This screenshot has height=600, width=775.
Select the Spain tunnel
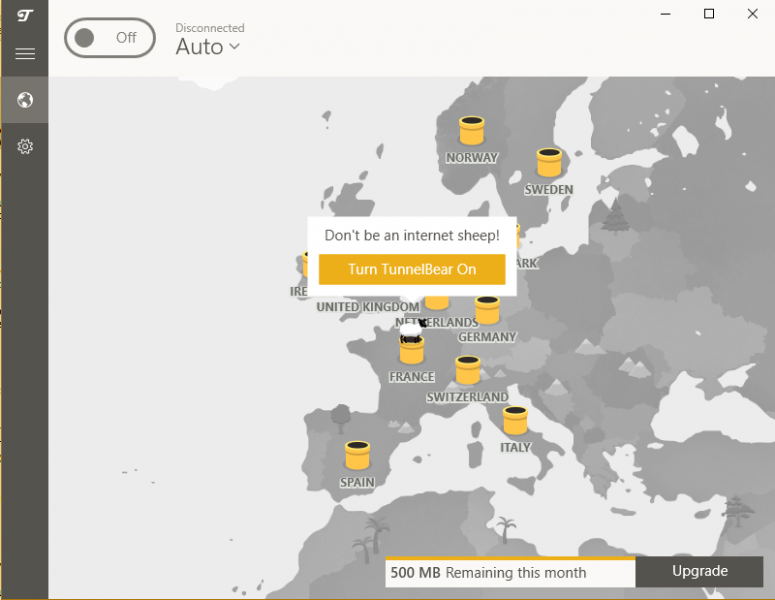pyautogui.click(x=357, y=455)
